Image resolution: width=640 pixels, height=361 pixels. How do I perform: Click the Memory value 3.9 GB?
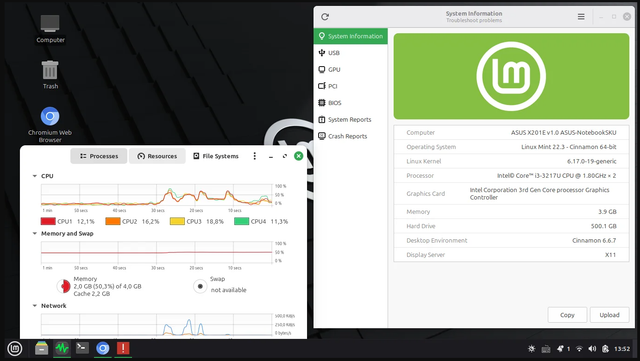(607, 212)
